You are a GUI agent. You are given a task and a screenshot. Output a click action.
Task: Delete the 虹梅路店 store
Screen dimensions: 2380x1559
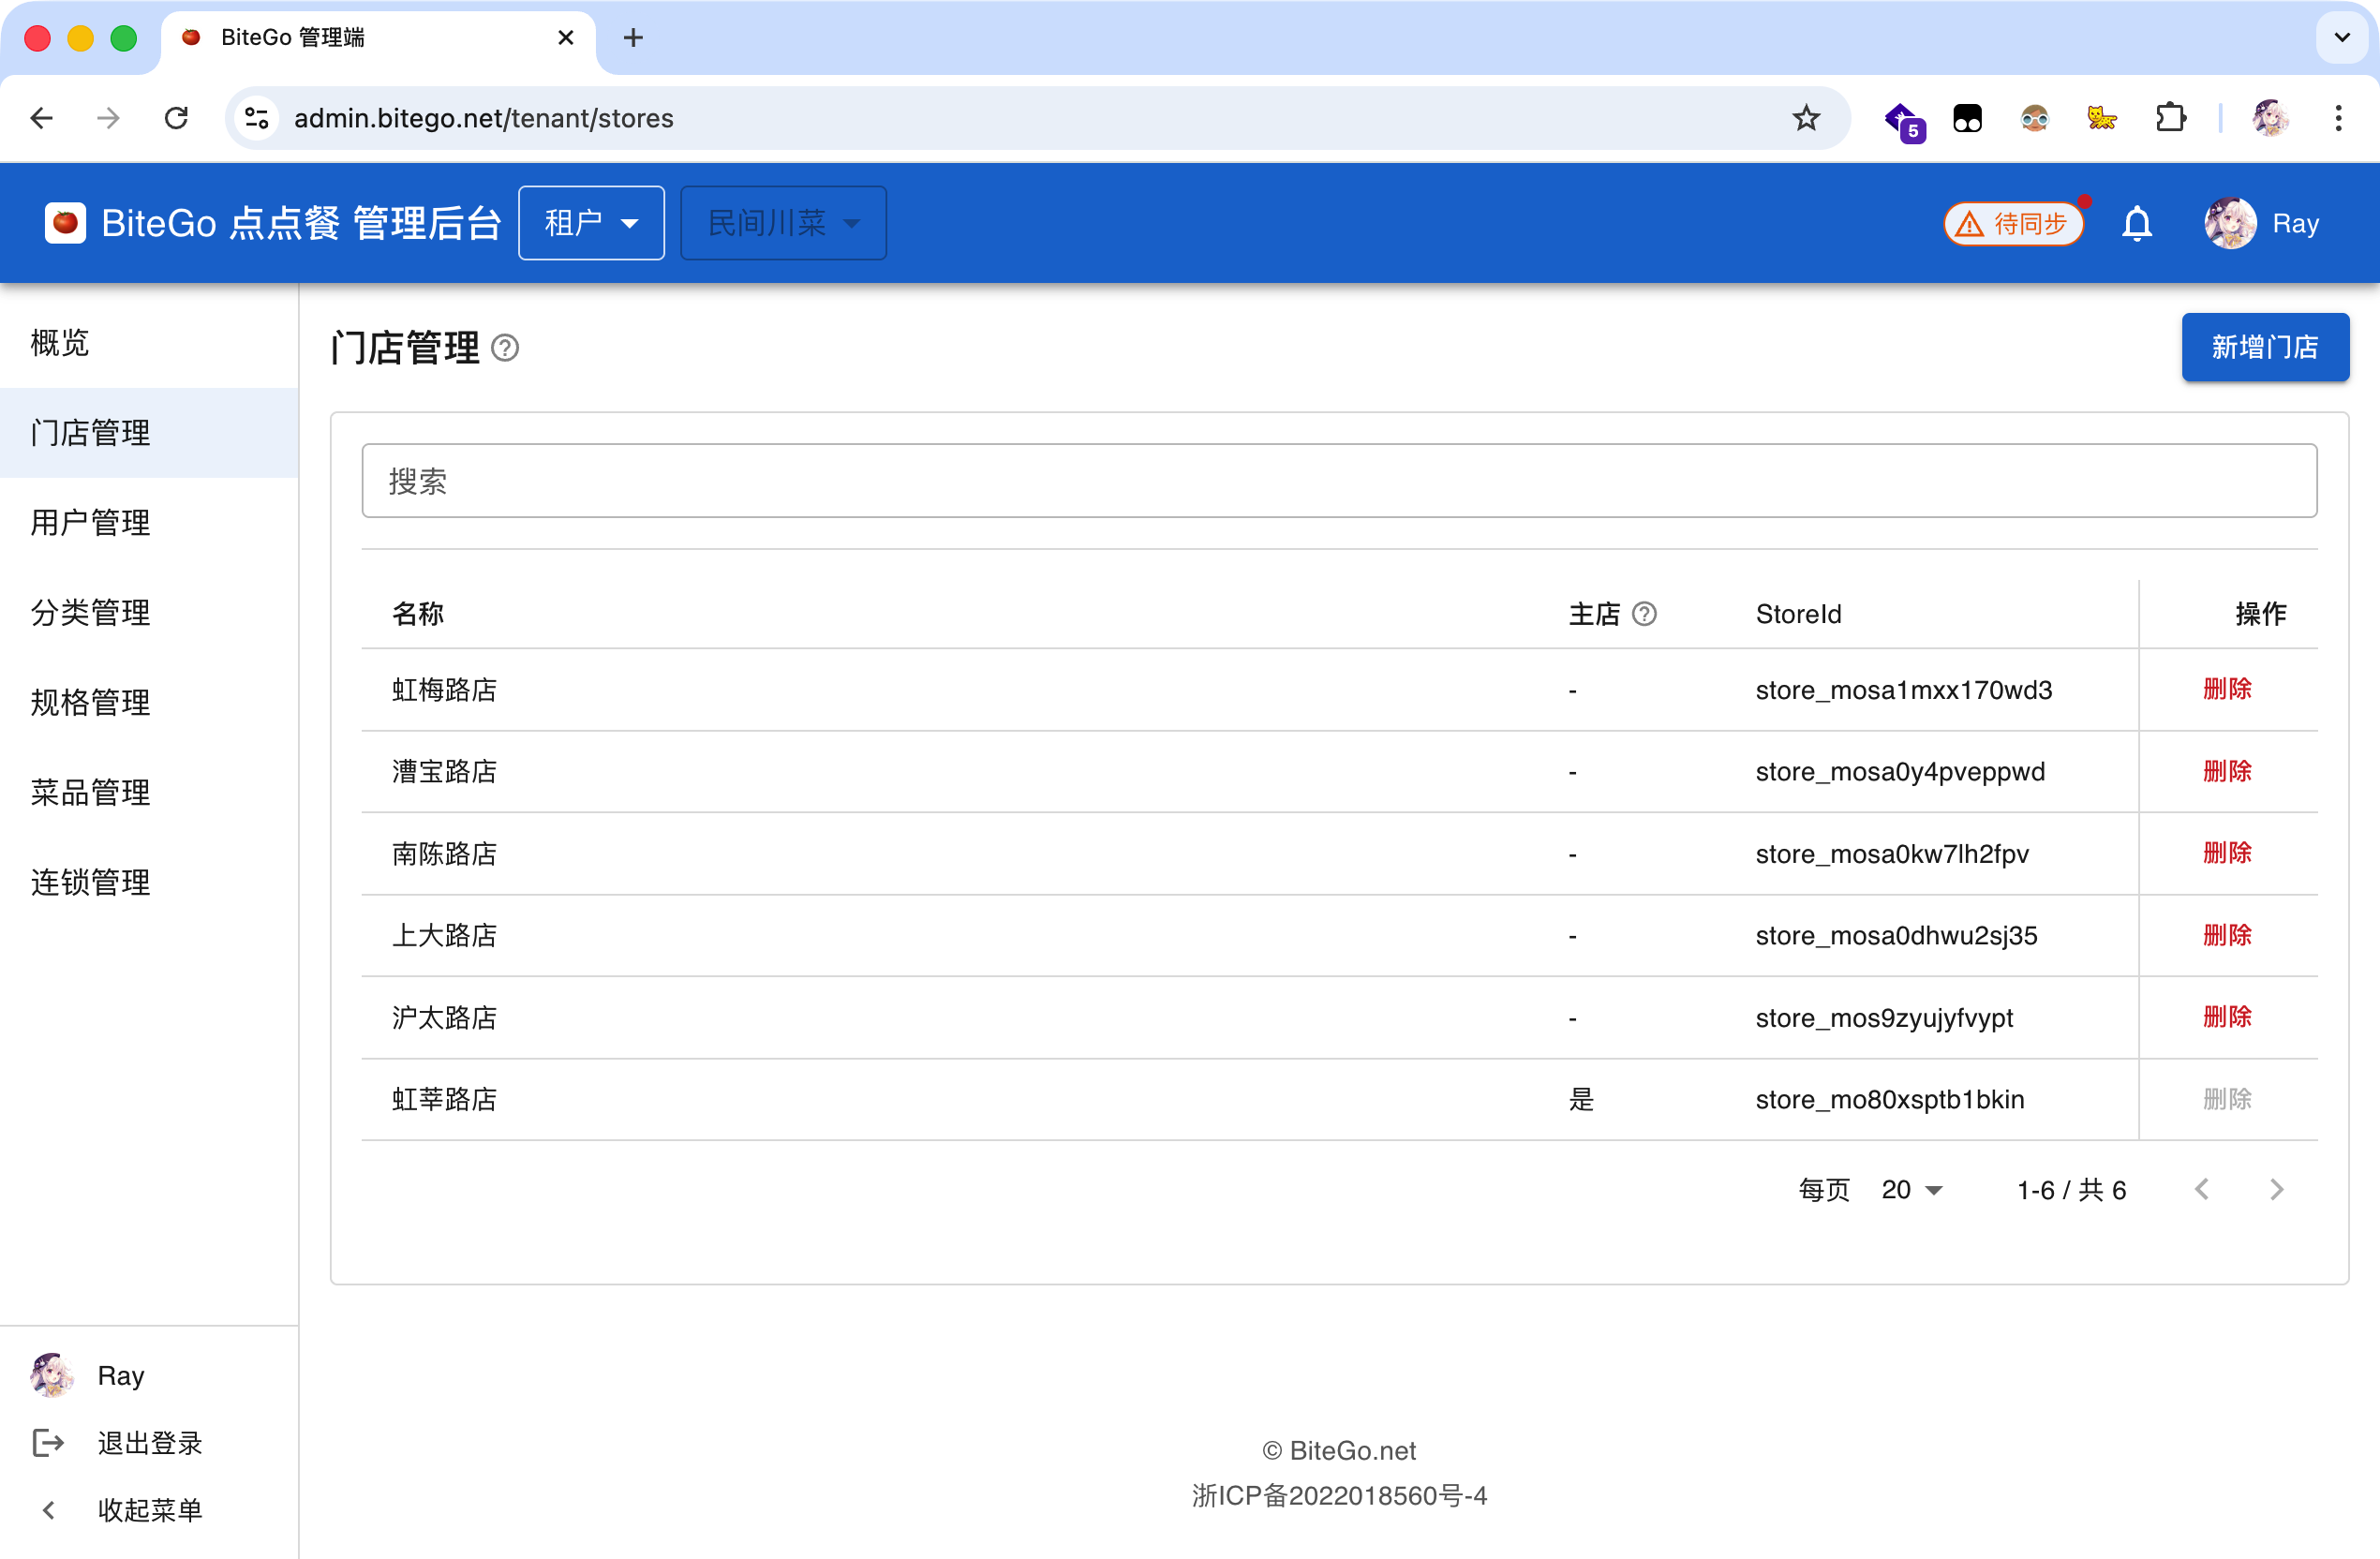click(x=2227, y=689)
